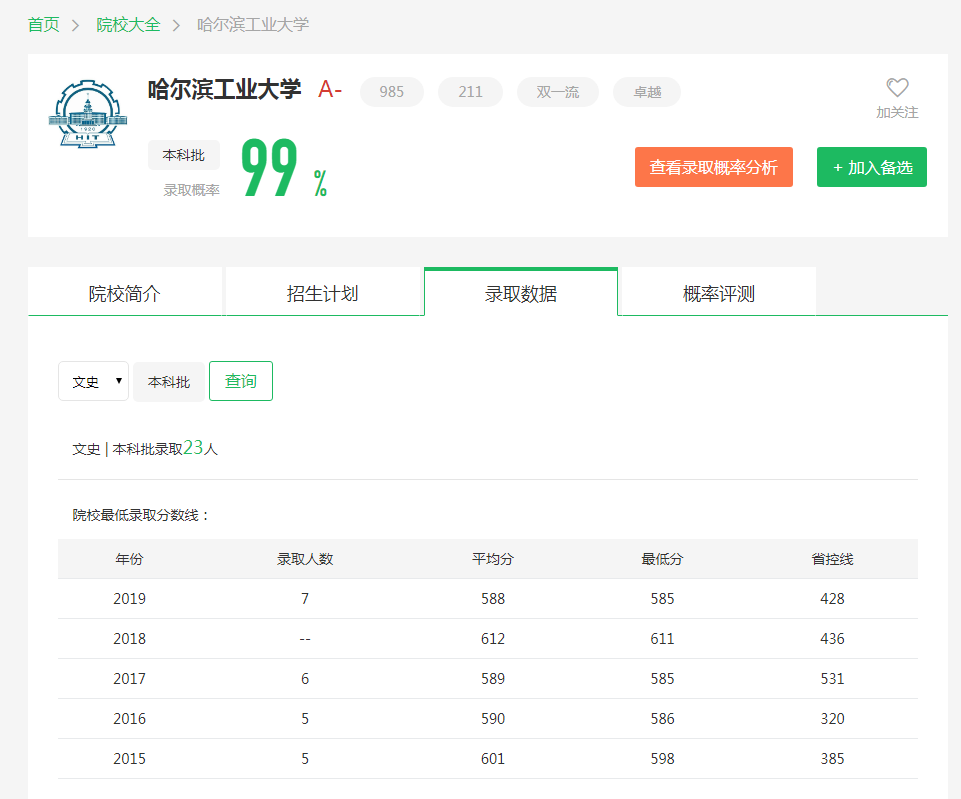Click the 卓越 tag

pos(647,92)
